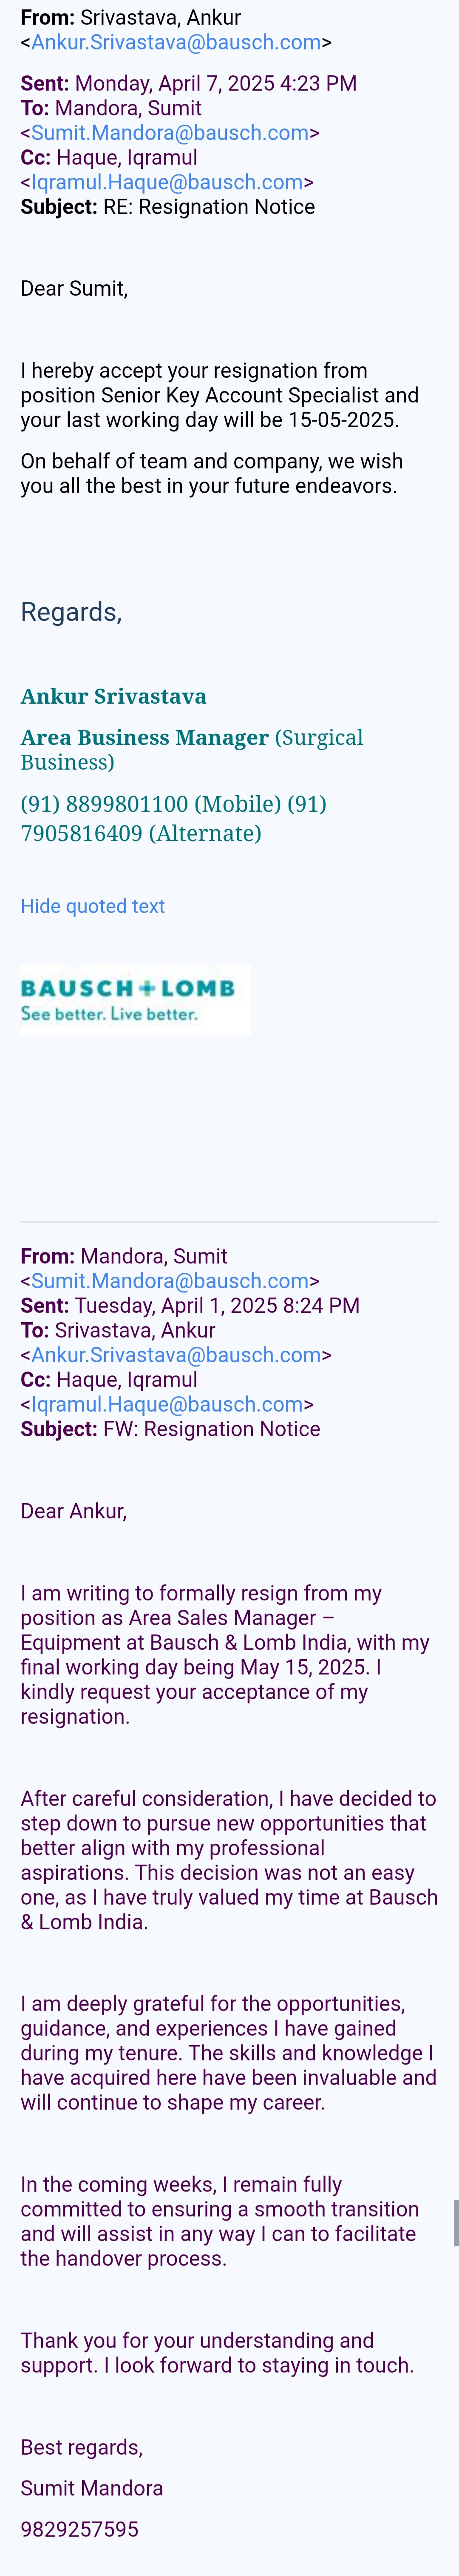Click the last working day date 15-05-2025
Screen dimensions: 459x2576
[x=342, y=420]
